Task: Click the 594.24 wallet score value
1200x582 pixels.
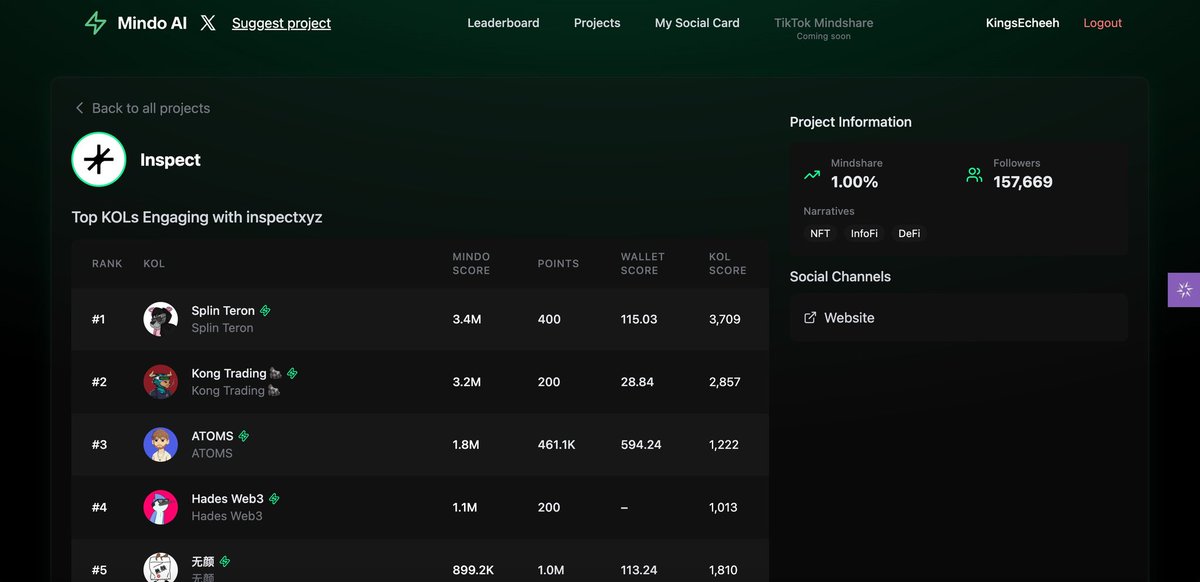Action: pos(641,445)
